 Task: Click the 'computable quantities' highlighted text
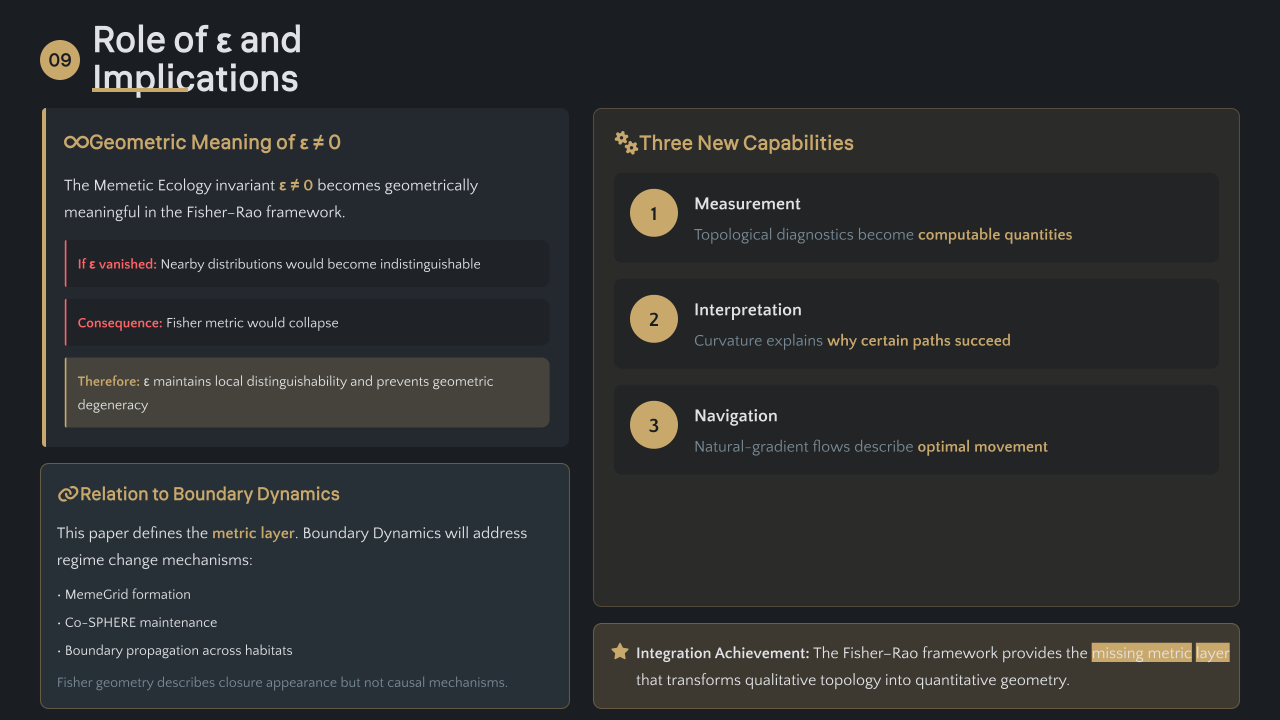click(995, 235)
